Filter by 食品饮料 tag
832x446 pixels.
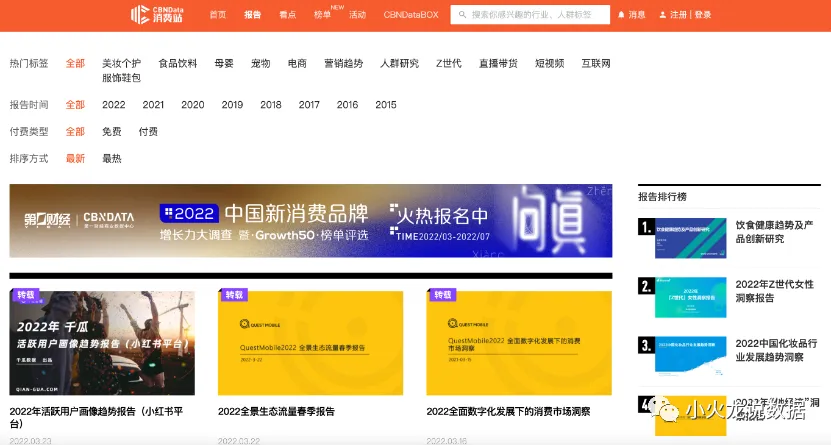(x=178, y=64)
